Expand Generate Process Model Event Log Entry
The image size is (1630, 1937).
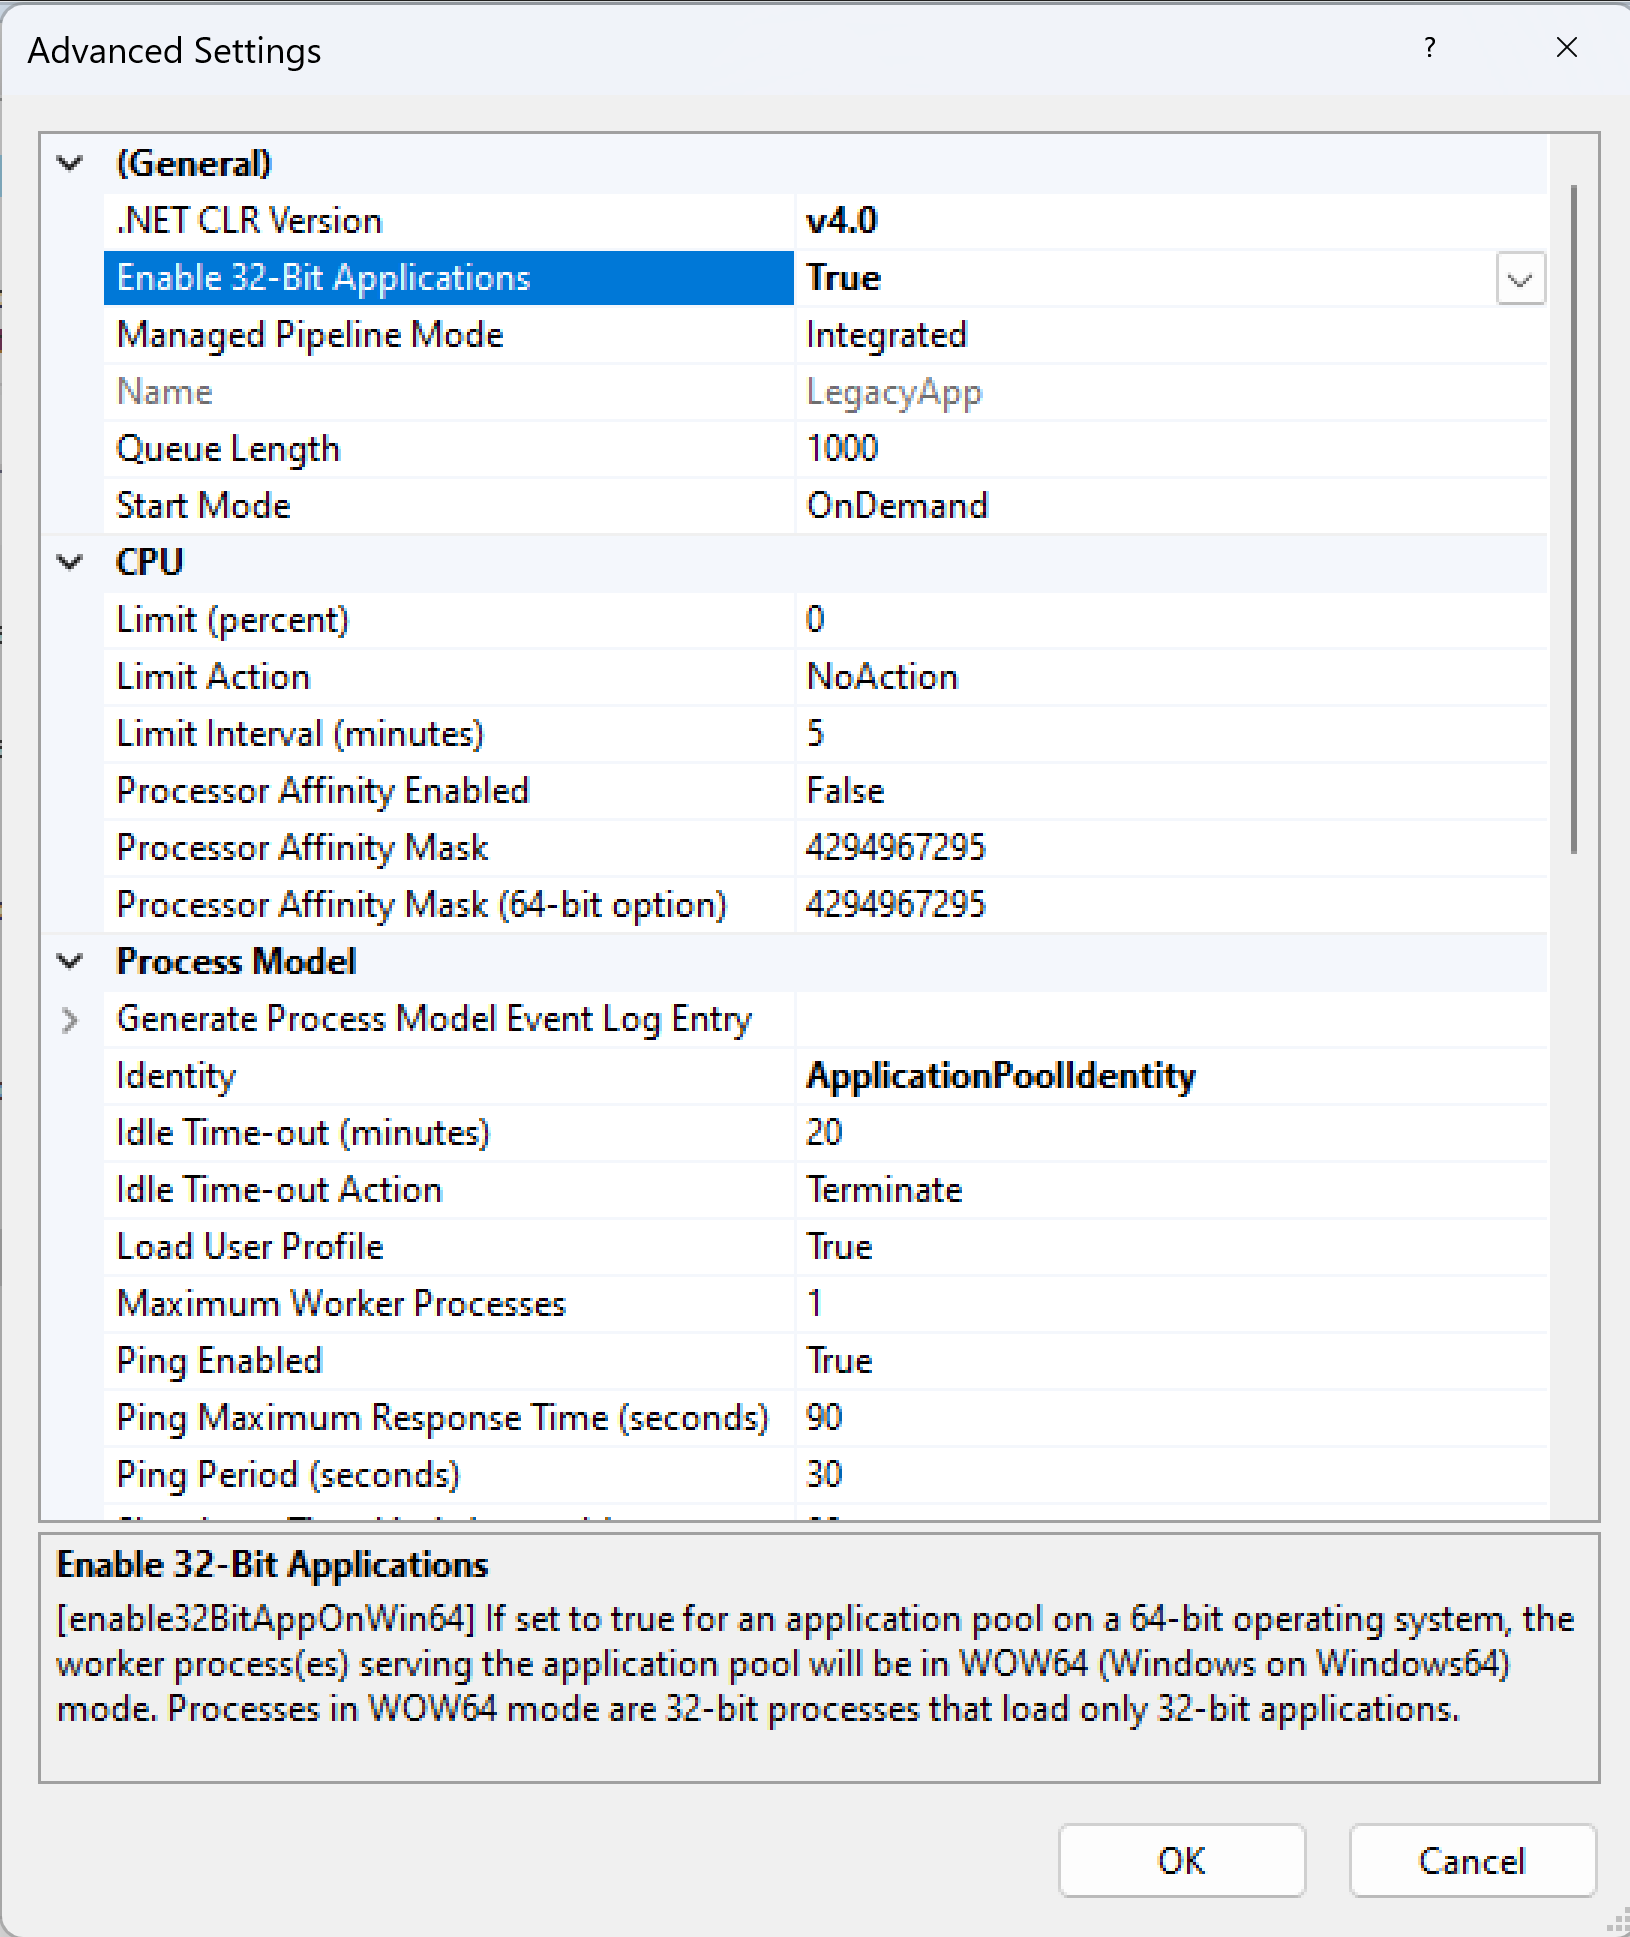point(70,1020)
